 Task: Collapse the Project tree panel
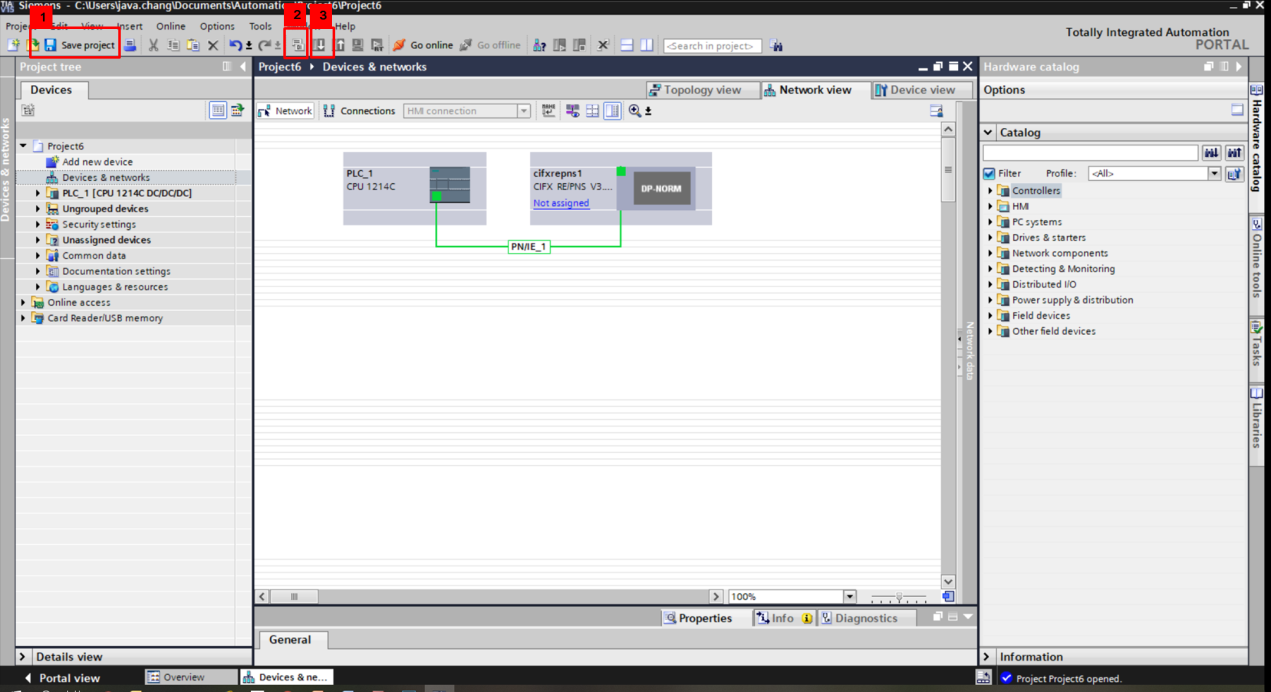(243, 67)
